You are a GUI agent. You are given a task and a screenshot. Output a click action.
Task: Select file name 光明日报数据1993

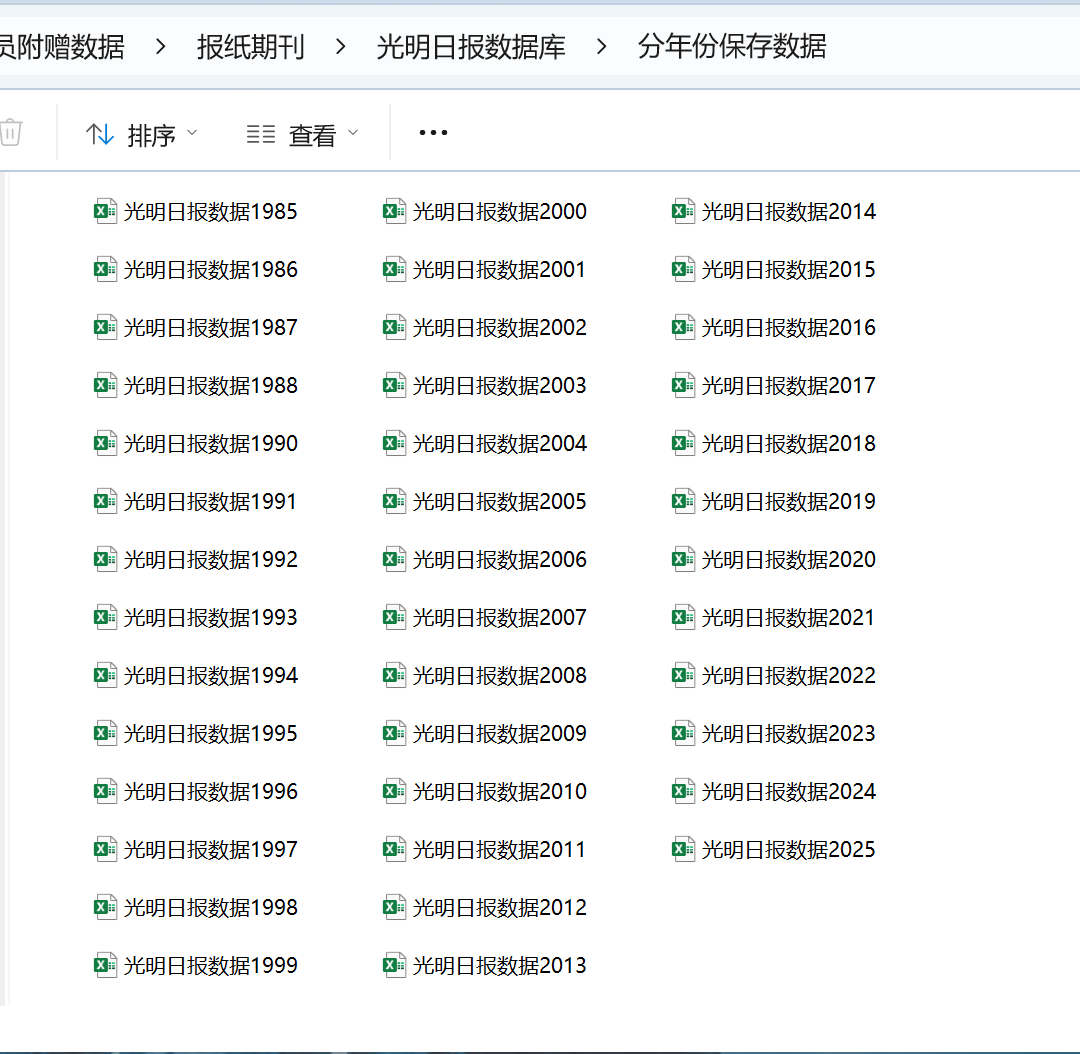pos(211,617)
